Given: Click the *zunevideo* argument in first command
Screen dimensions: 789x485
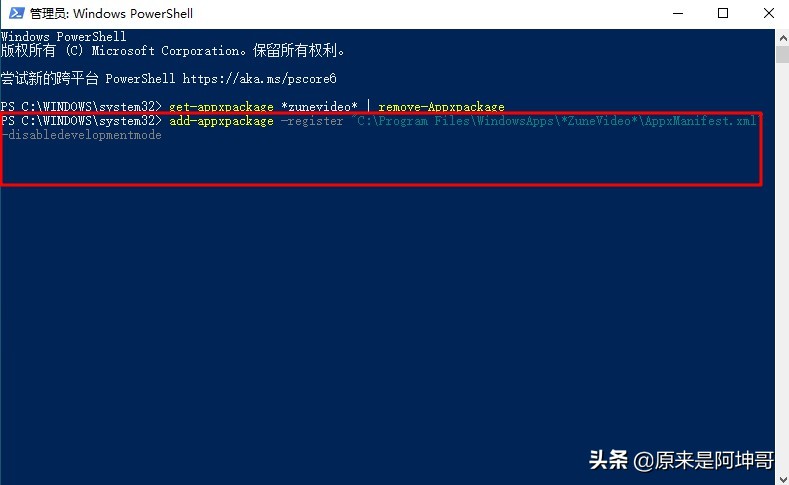Looking at the screenshot, I should tap(320, 107).
